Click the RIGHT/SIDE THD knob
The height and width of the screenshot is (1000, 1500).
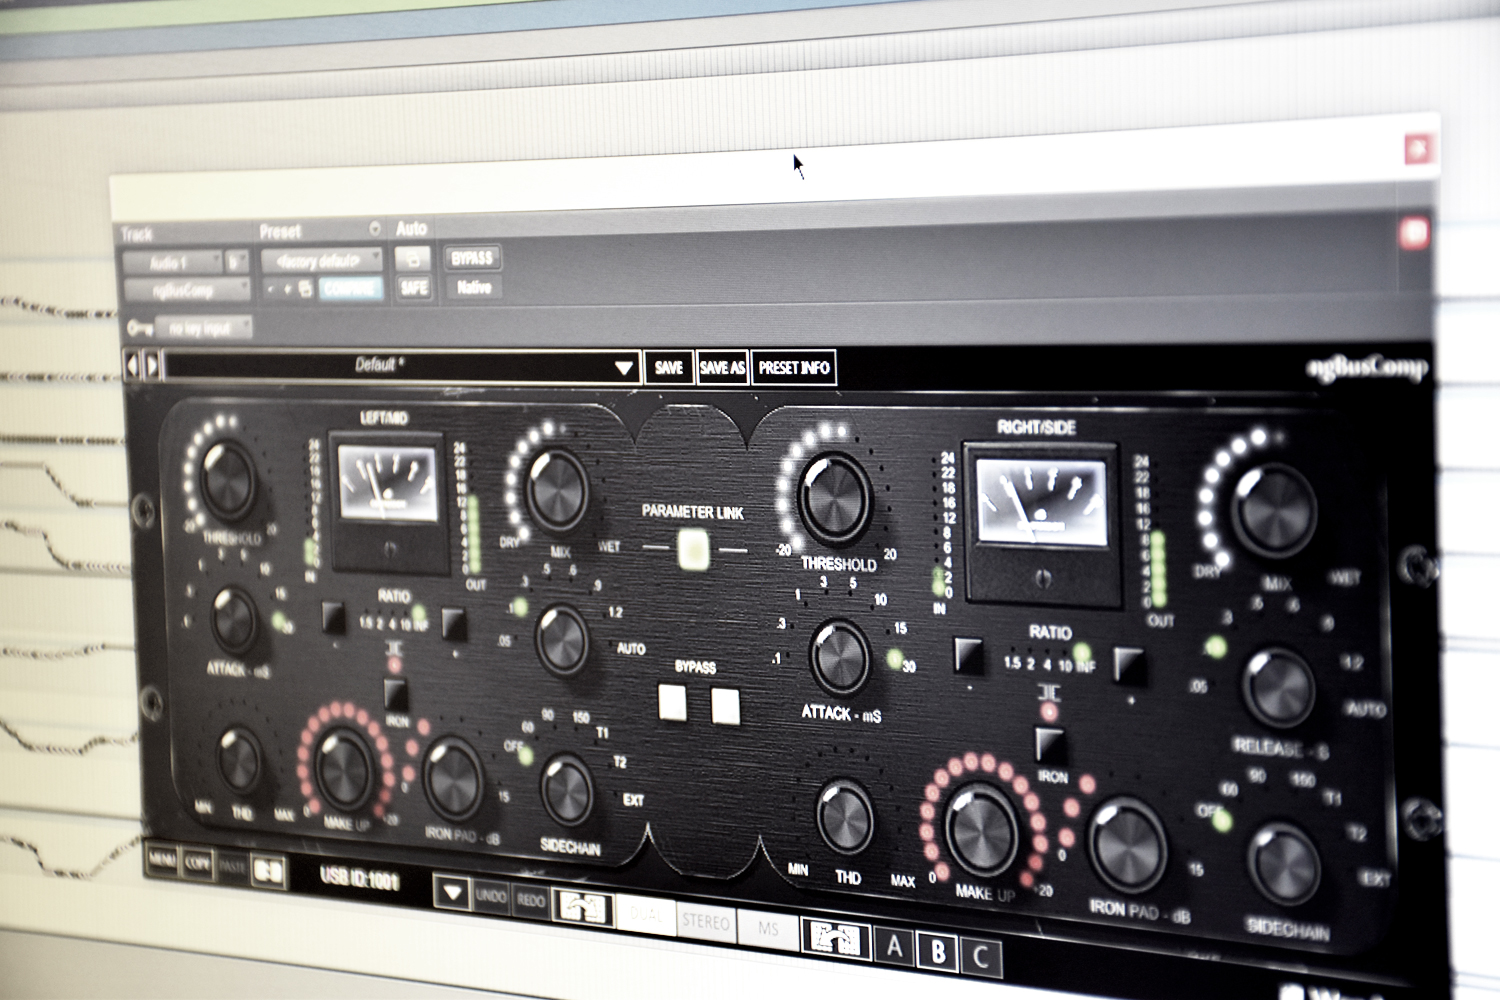click(x=844, y=818)
